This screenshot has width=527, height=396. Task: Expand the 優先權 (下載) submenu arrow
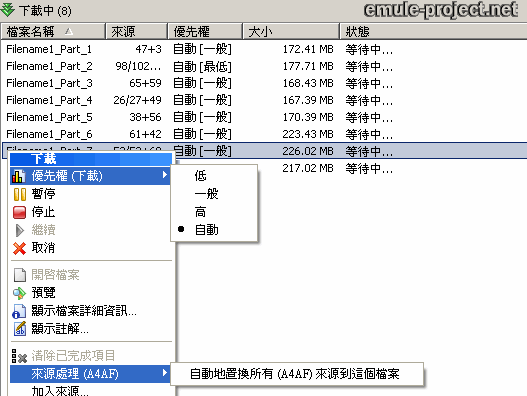[x=165, y=175]
